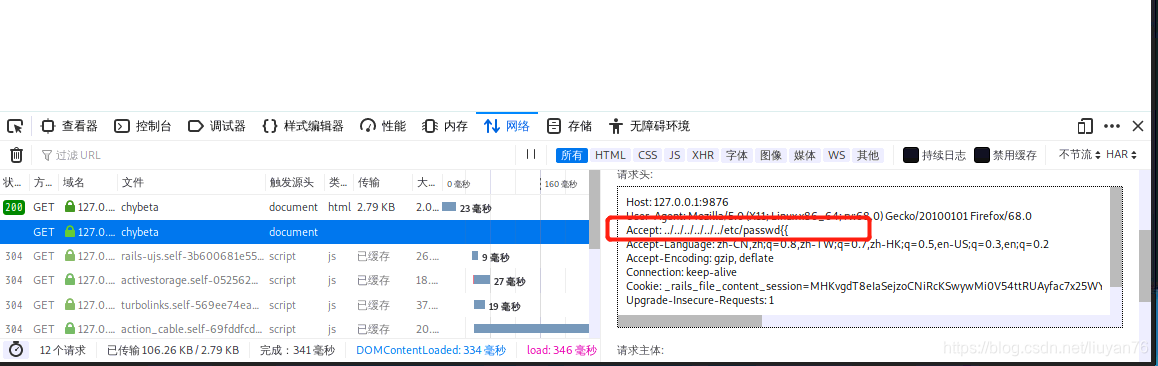Viewport: 1158px width, 366px height.
Task: Open the Console (控制台) tab
Action: click(x=143, y=126)
